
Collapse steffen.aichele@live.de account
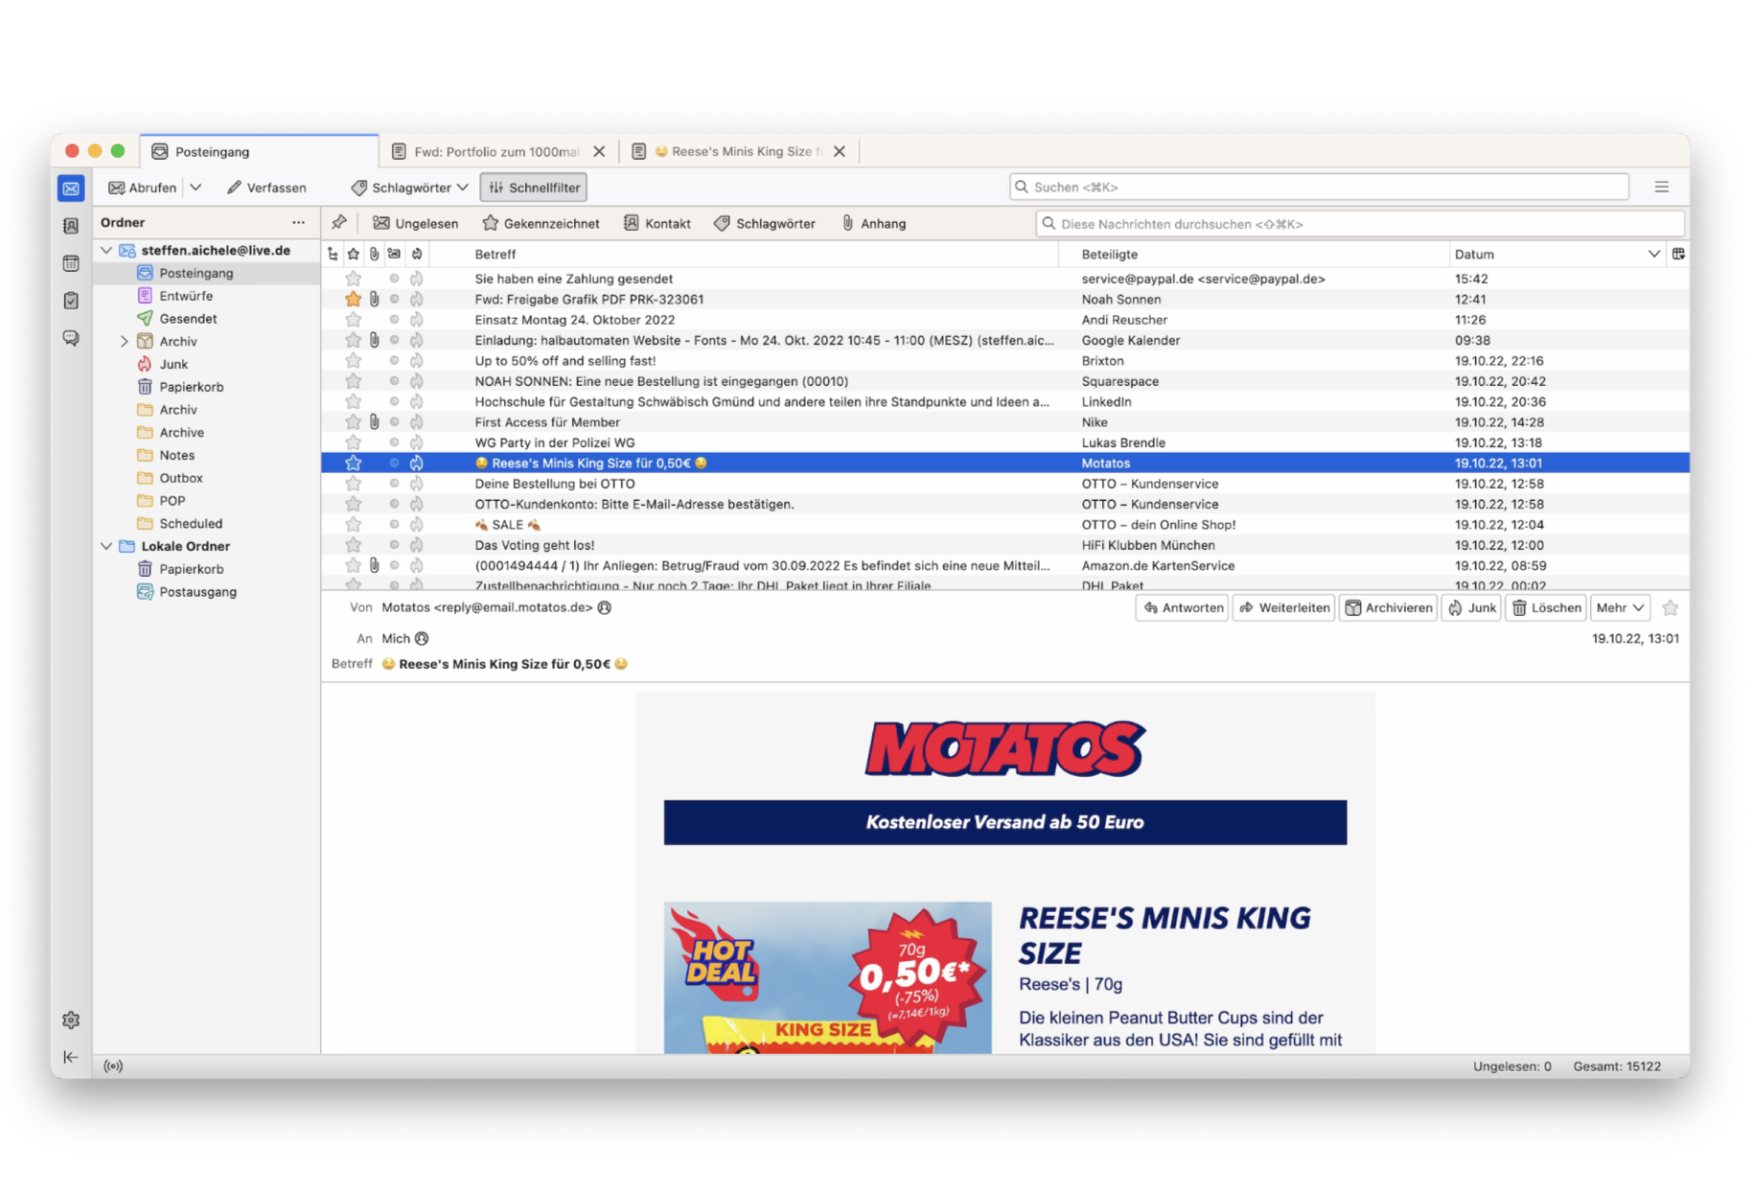[107, 250]
